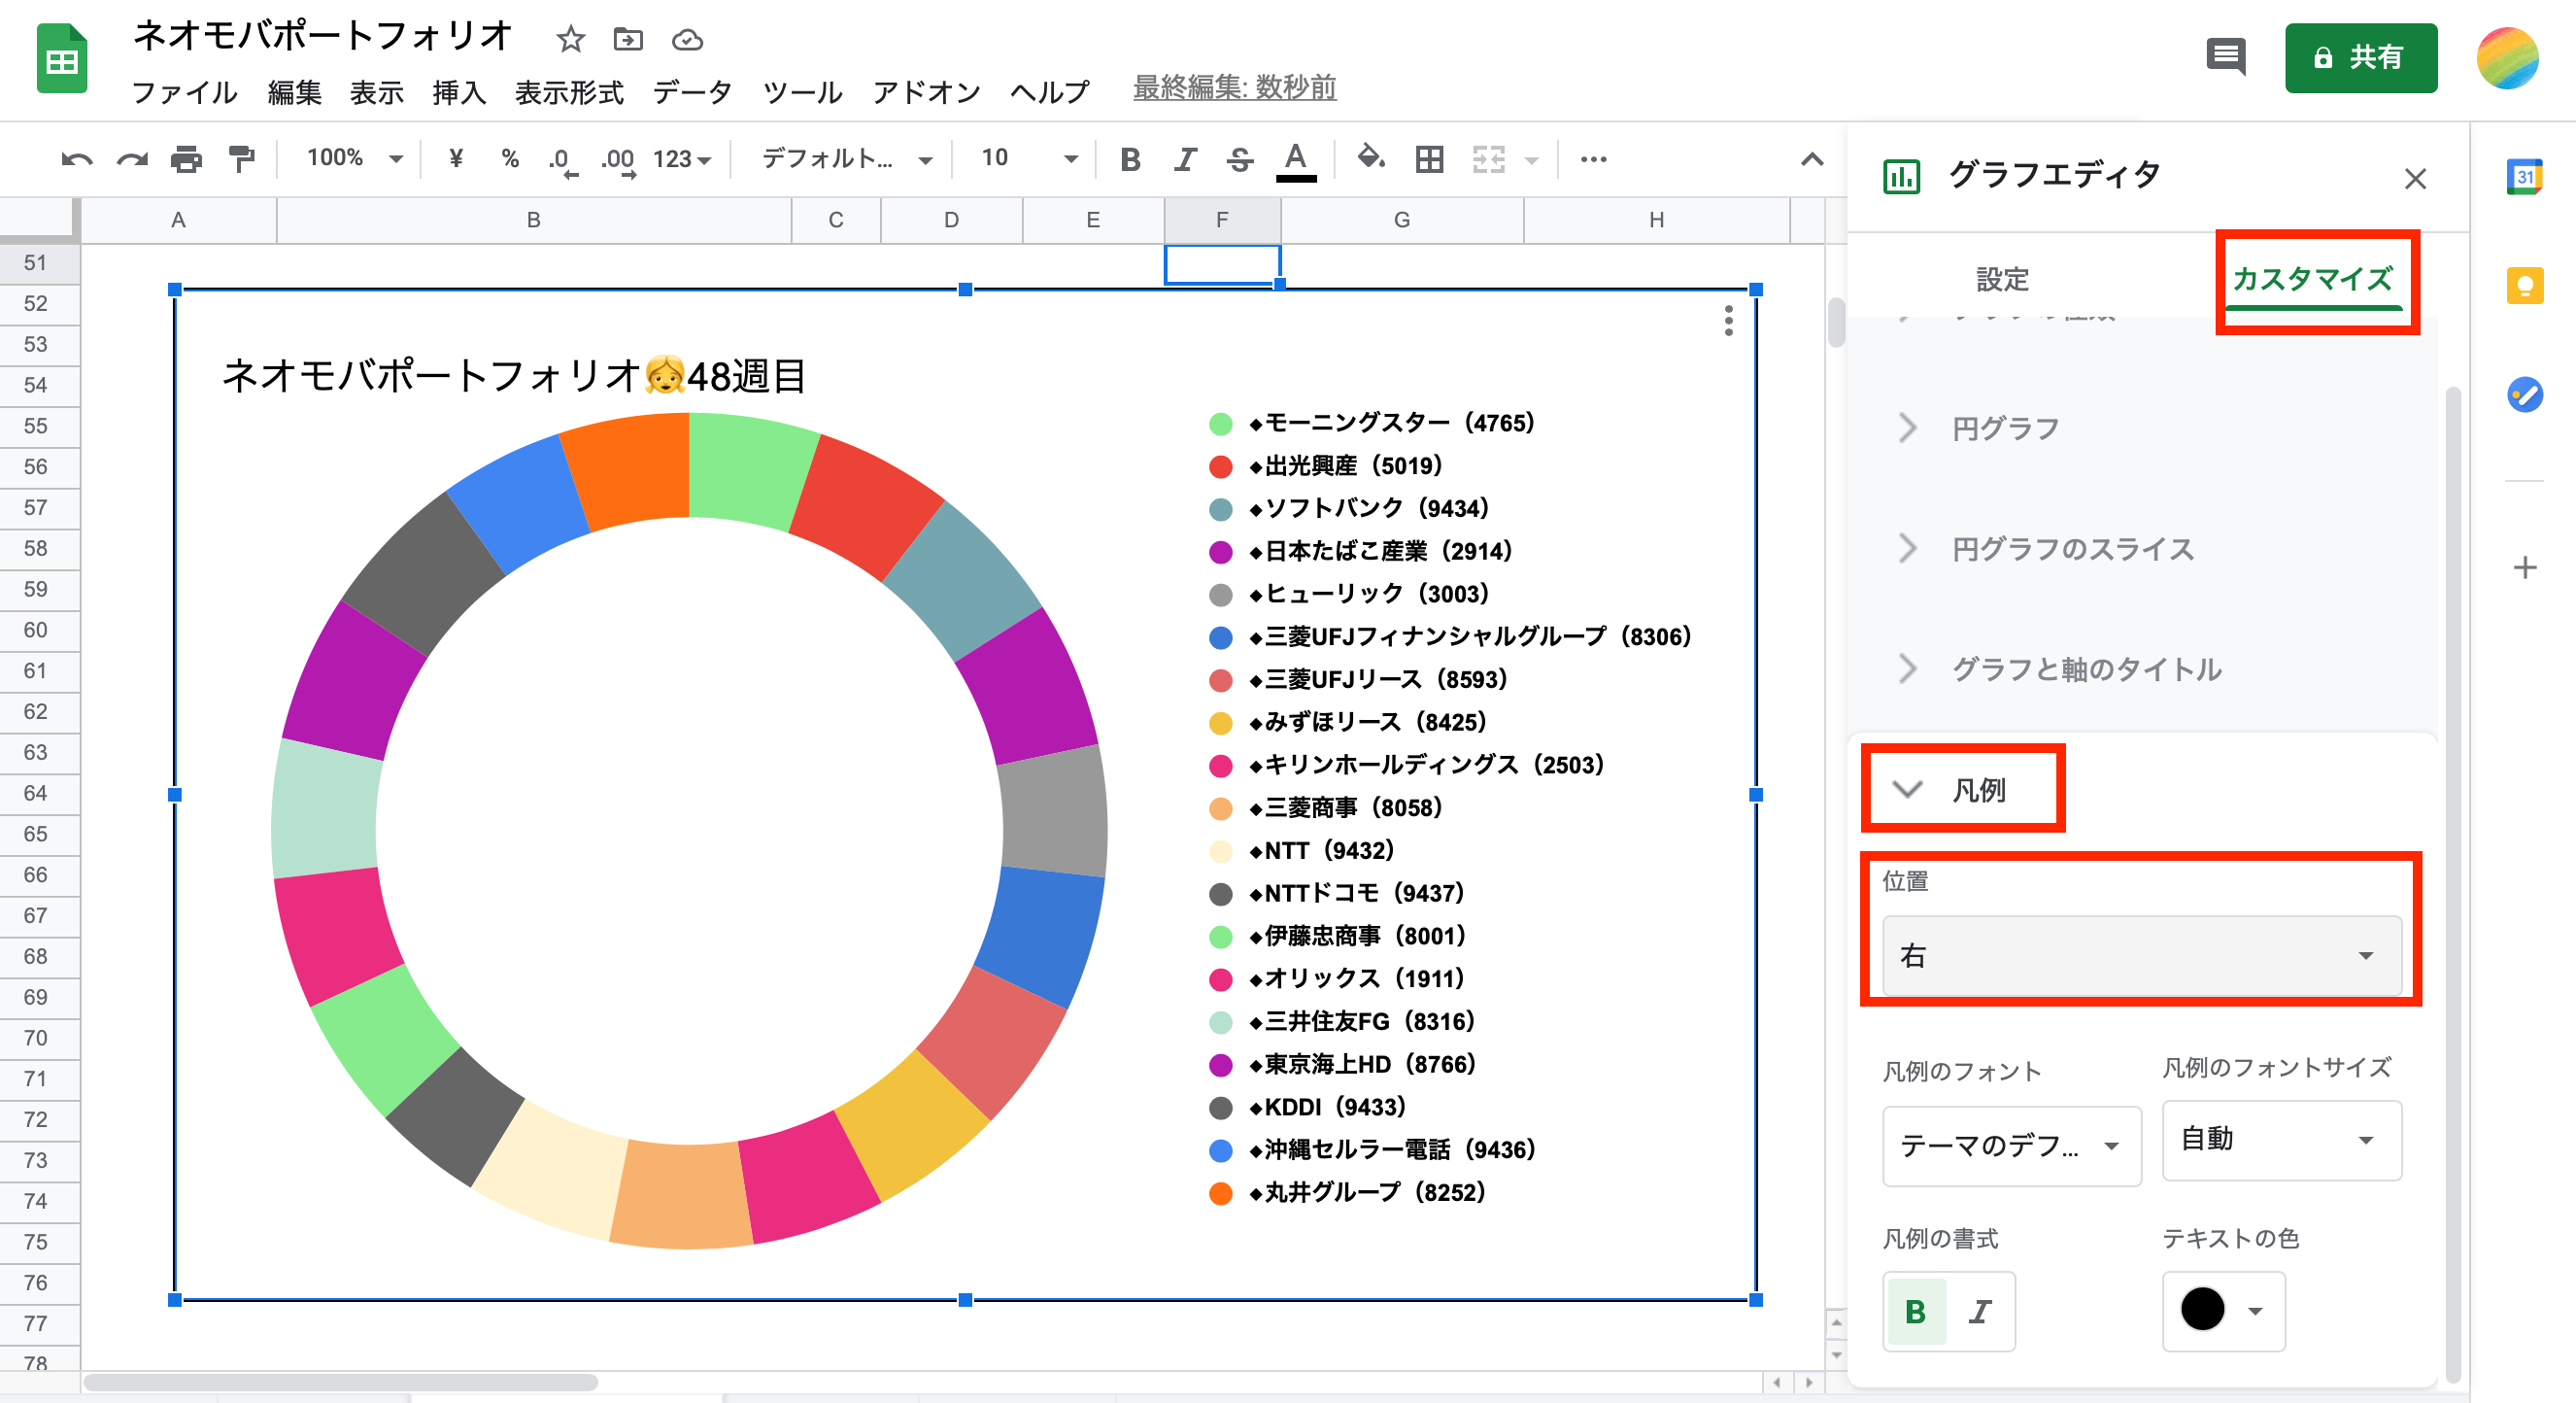Open 最終編集 version history link
2576x1403 pixels.
coord(1234,88)
